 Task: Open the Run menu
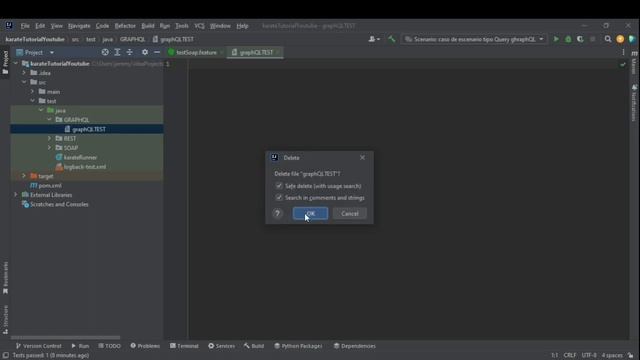click(x=164, y=26)
